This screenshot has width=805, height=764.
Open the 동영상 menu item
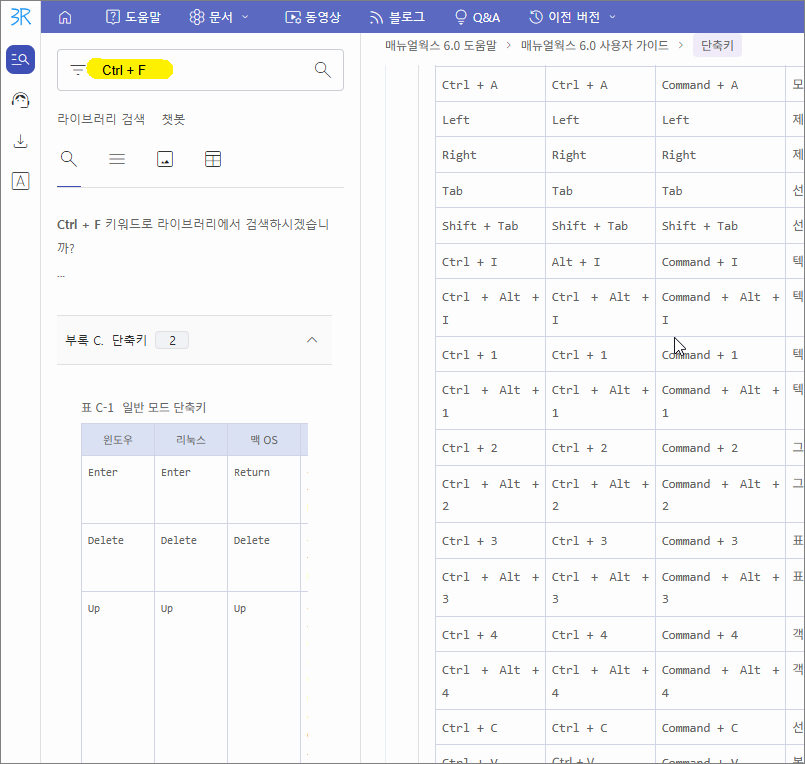(x=314, y=17)
